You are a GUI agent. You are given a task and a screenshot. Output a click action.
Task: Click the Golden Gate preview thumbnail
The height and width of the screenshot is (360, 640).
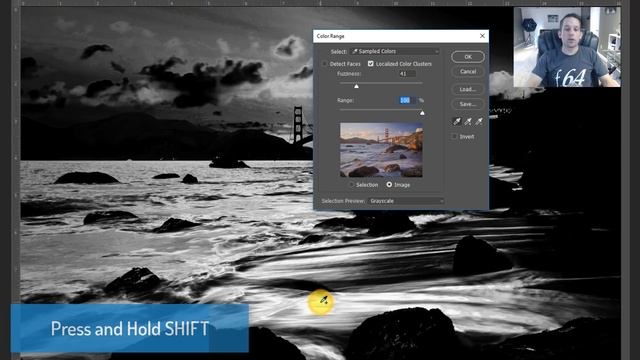click(381, 150)
